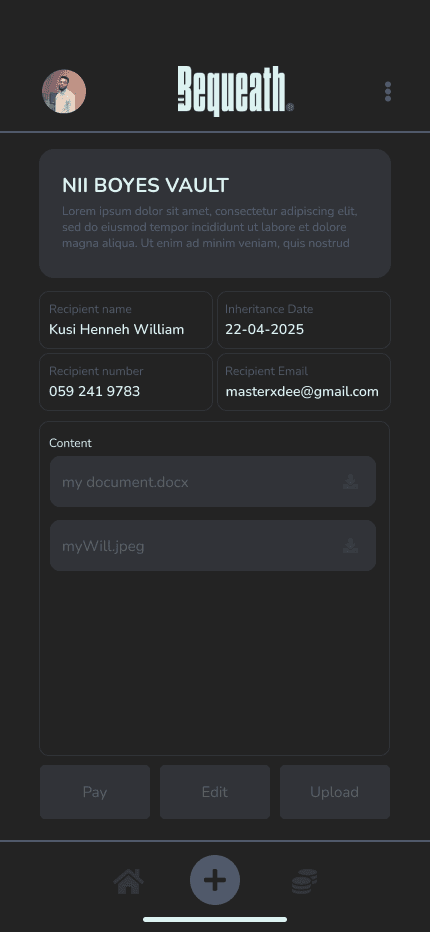Open the my document.docx entry
The height and width of the screenshot is (932, 430).
click(x=213, y=481)
